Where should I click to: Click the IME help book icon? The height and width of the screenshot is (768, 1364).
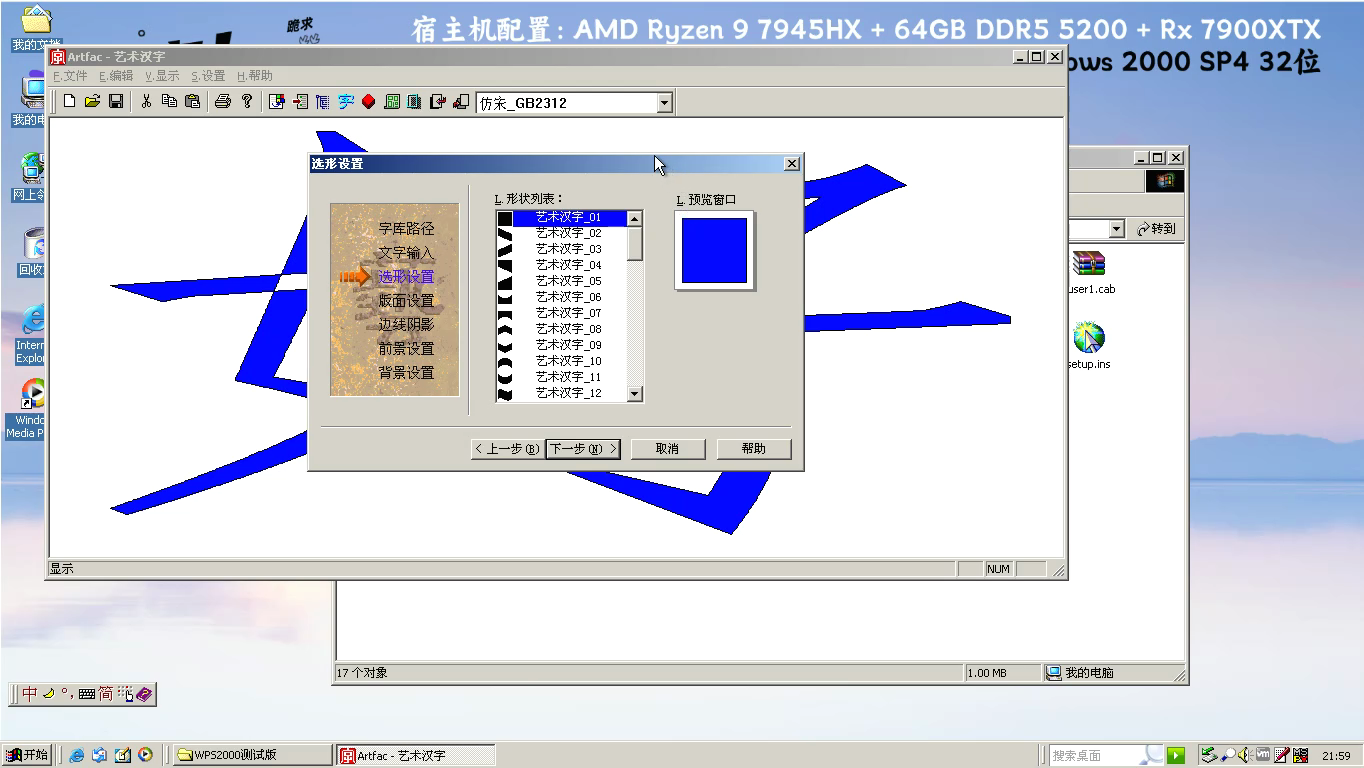pos(144,693)
